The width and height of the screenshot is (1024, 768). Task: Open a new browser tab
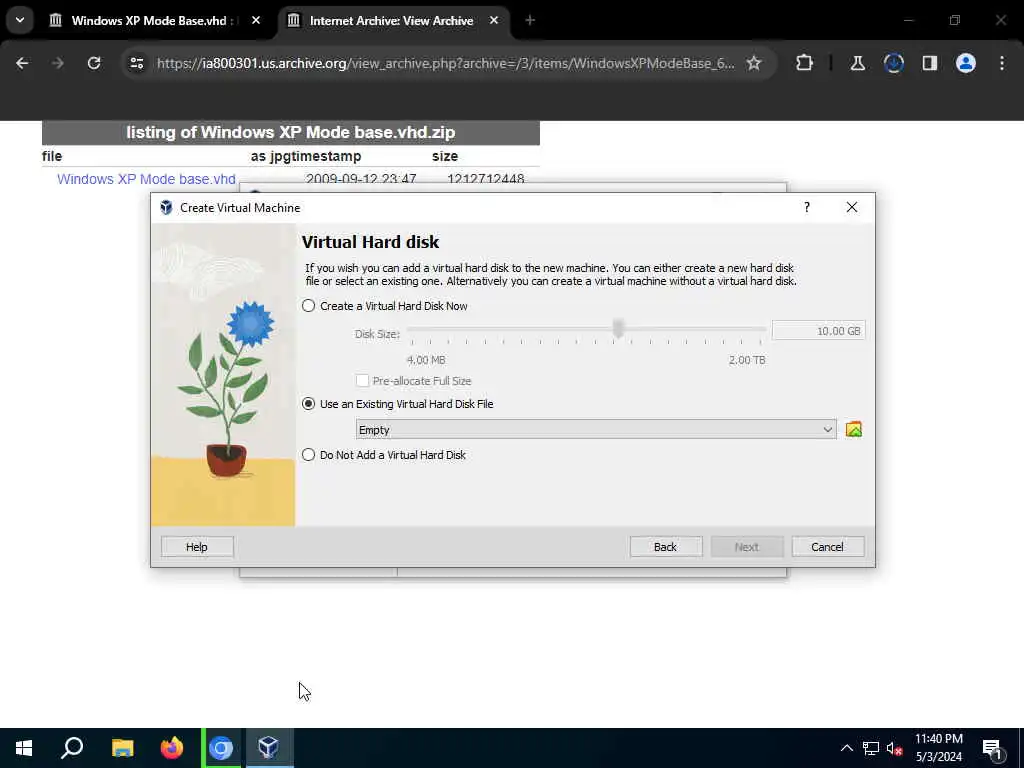point(530,21)
